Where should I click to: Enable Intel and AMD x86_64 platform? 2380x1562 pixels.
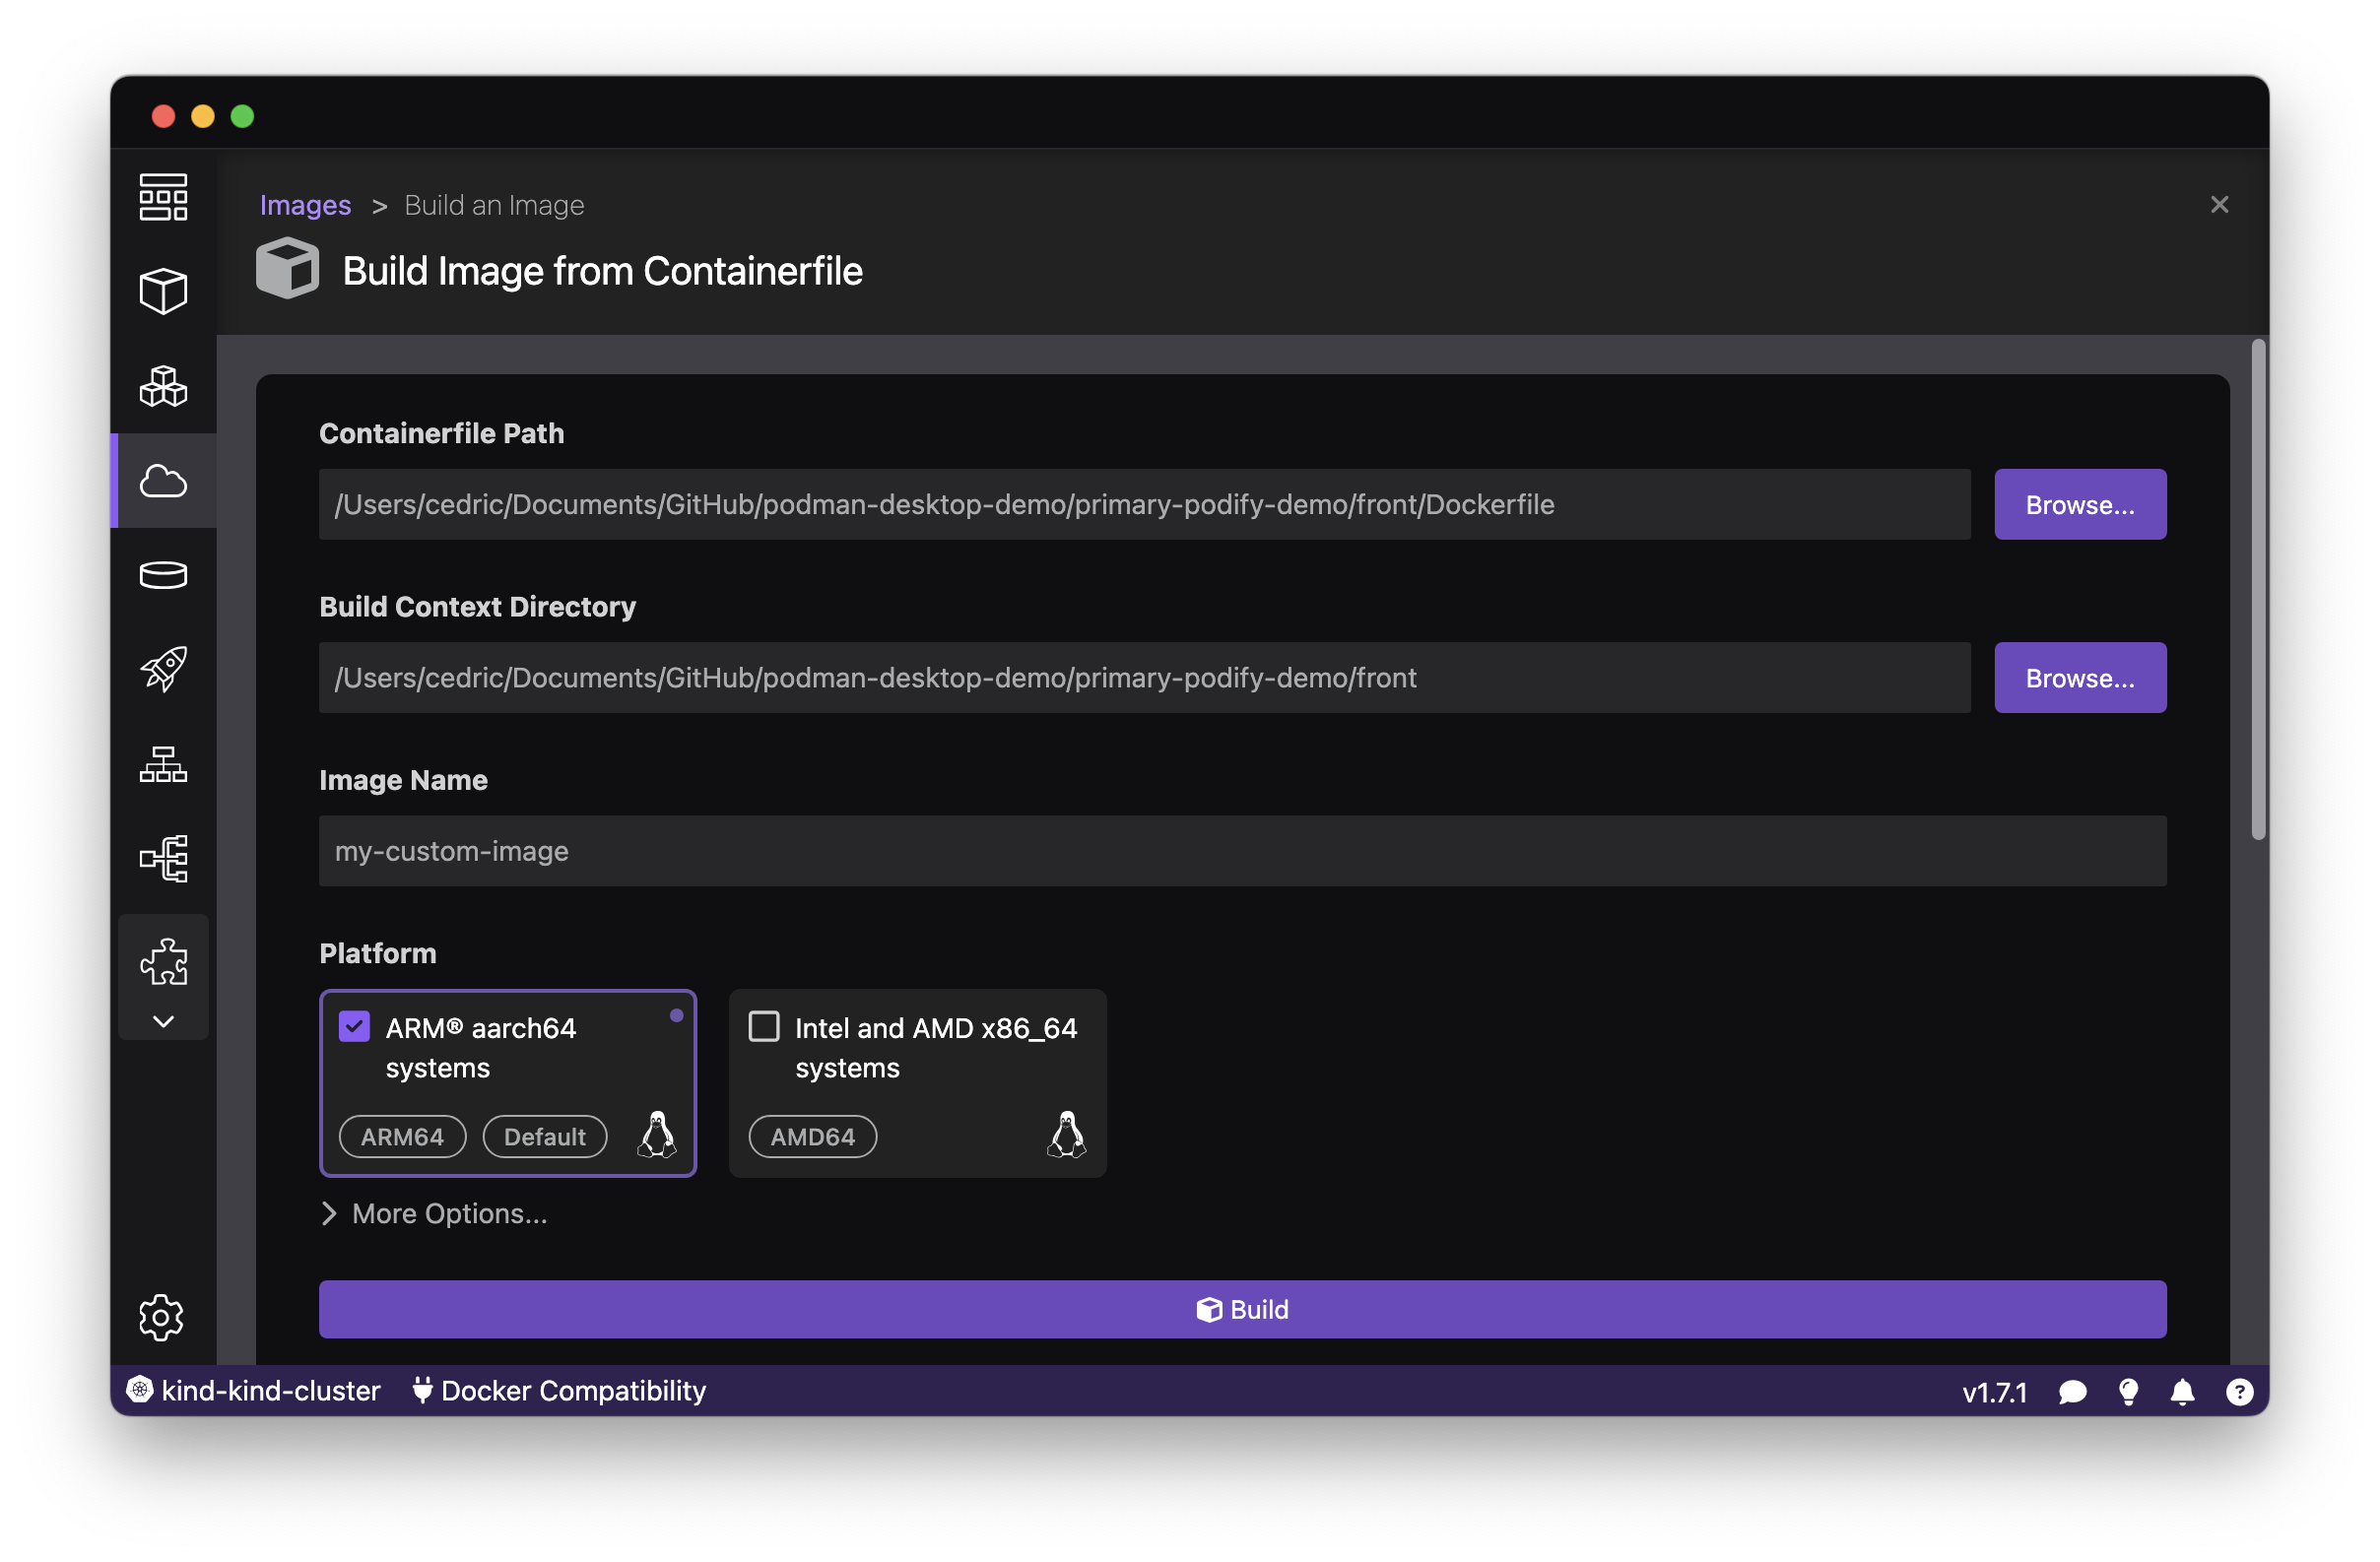[764, 1026]
